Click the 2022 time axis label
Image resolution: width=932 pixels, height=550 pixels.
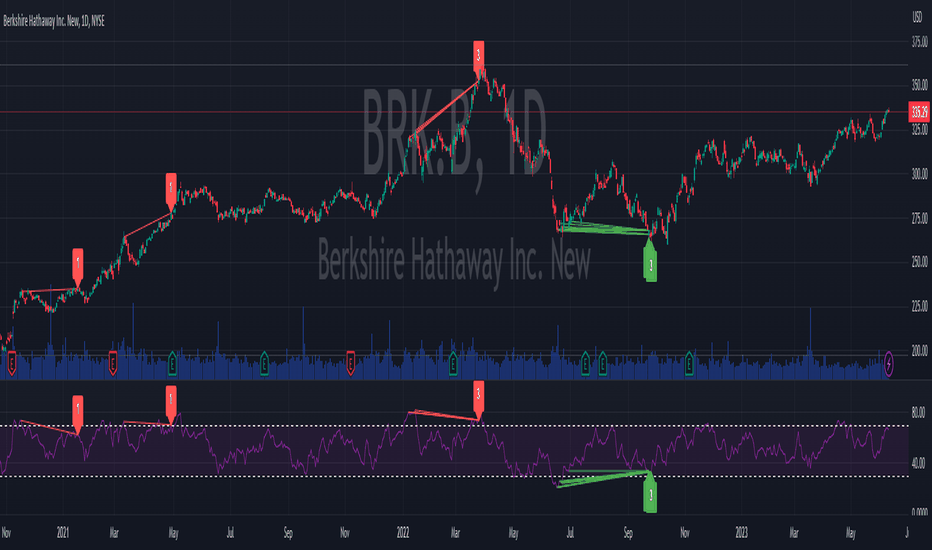coord(403,533)
